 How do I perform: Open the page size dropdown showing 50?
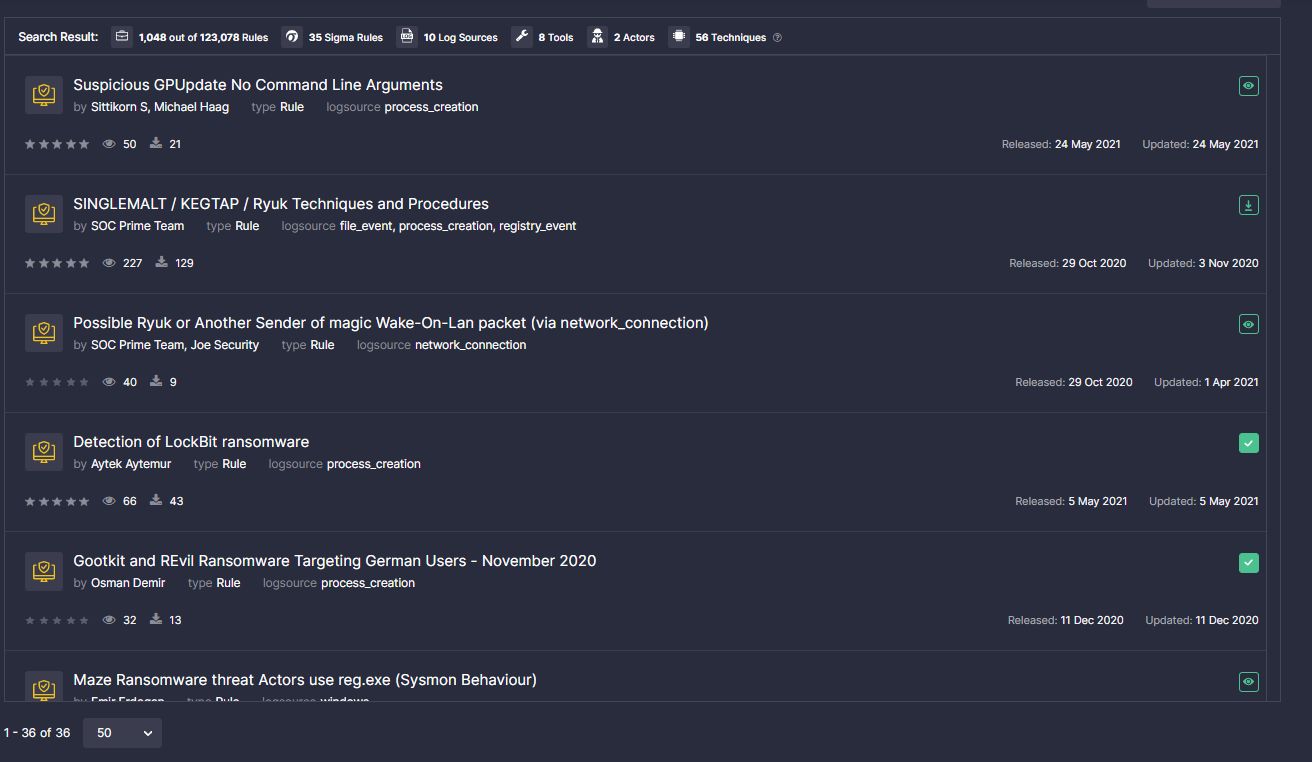coord(122,733)
